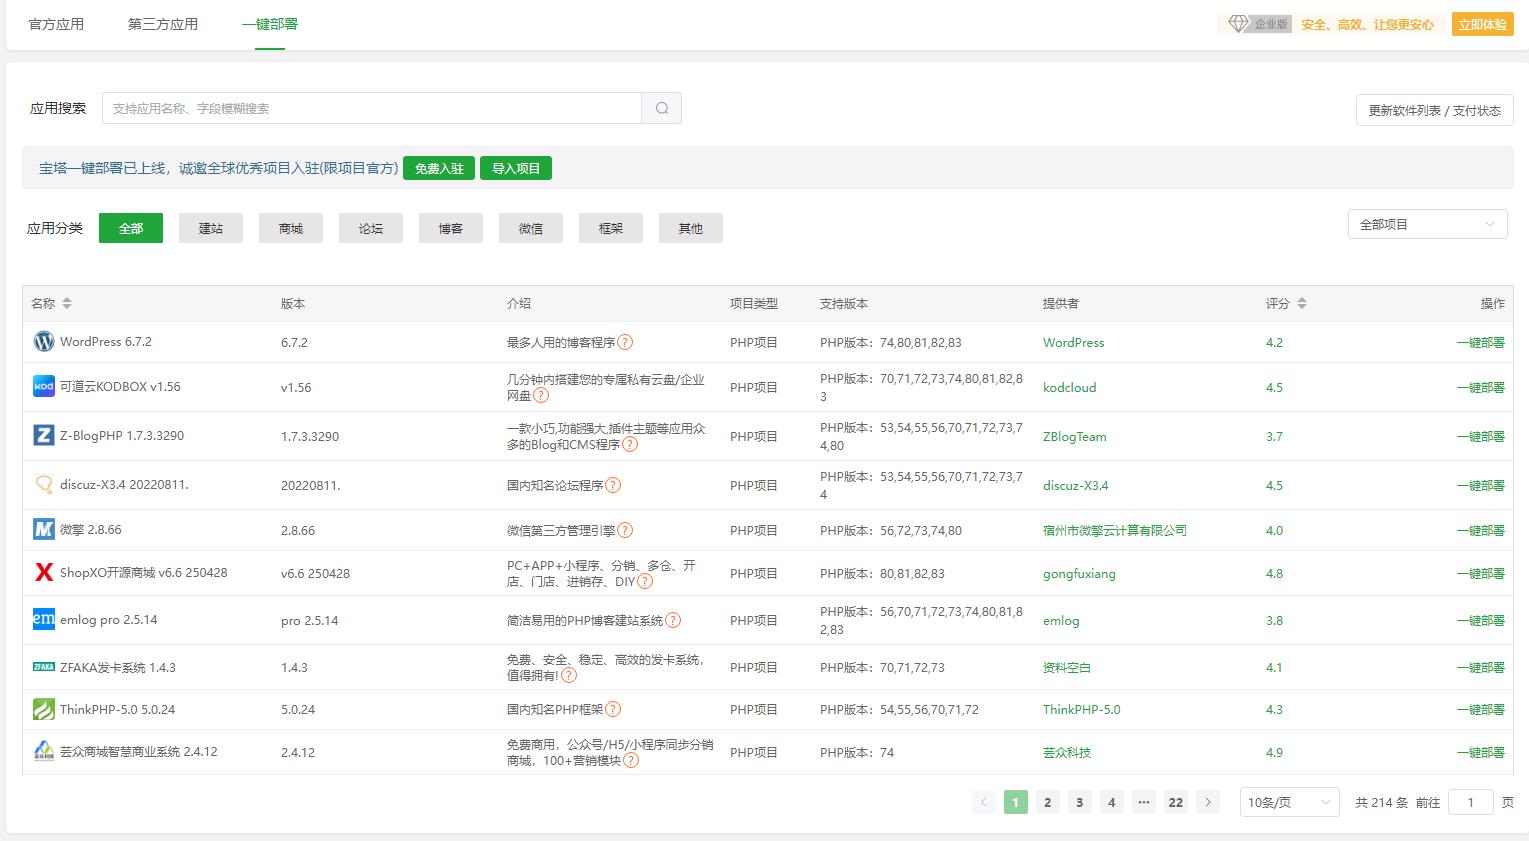
Task: Click the 免费入驻 button
Action: pyautogui.click(x=439, y=168)
